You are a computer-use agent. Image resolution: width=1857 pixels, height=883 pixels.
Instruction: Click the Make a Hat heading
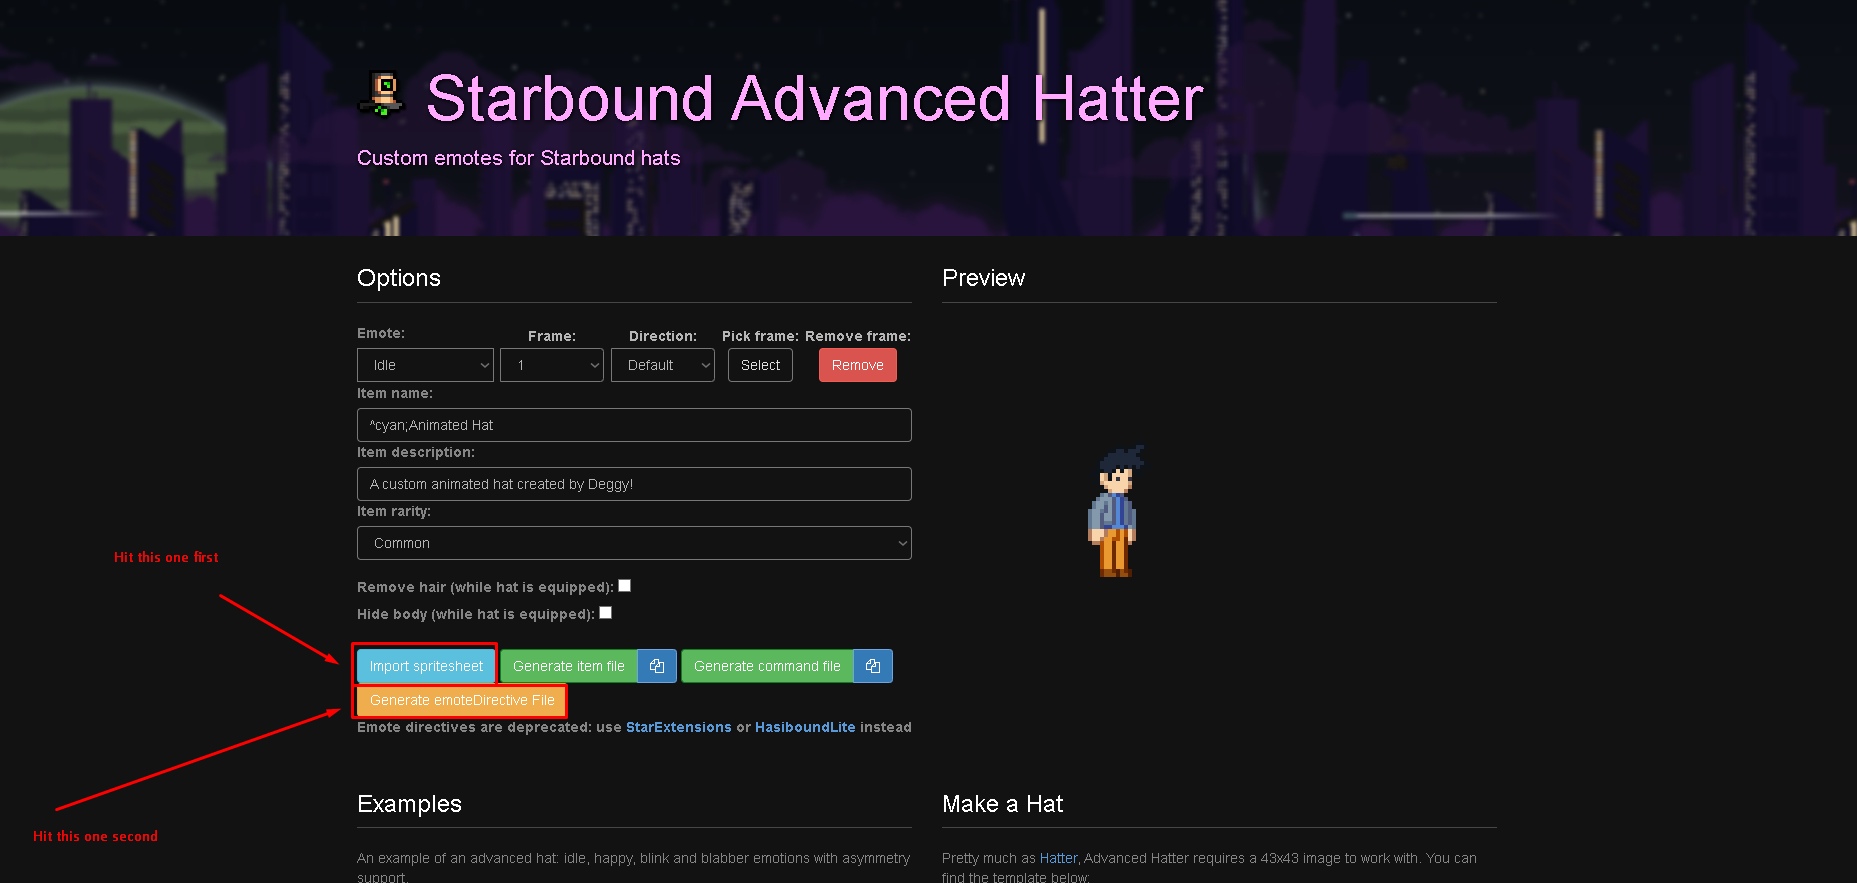coord(1002,804)
